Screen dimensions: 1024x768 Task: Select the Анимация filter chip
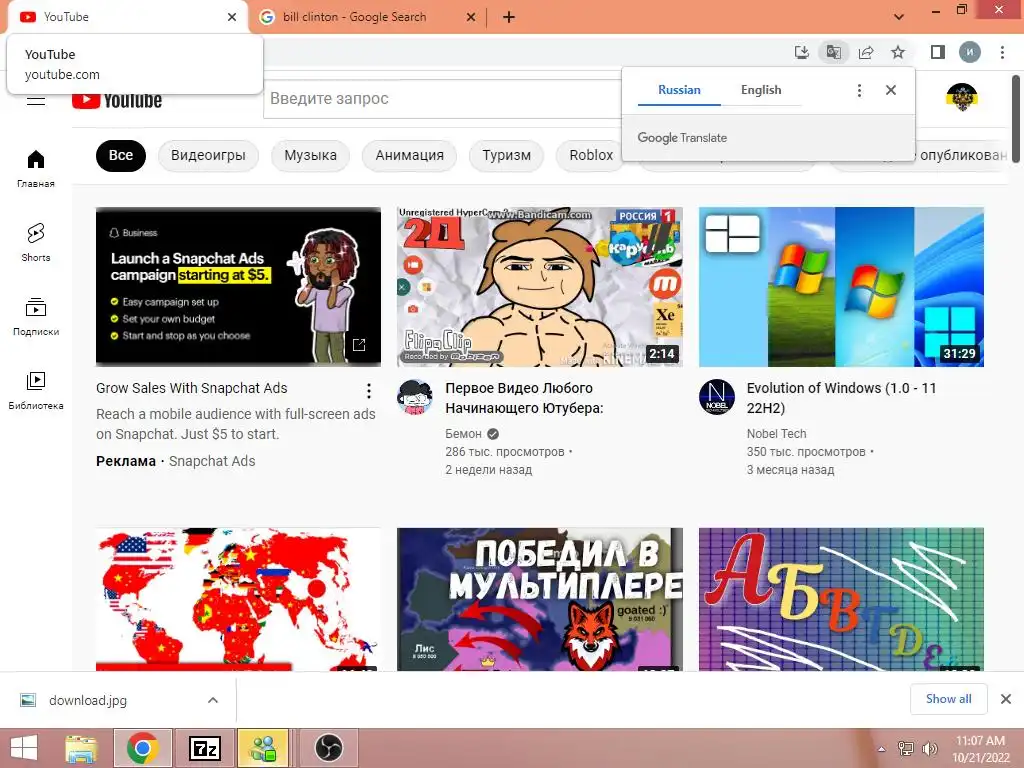(409, 155)
